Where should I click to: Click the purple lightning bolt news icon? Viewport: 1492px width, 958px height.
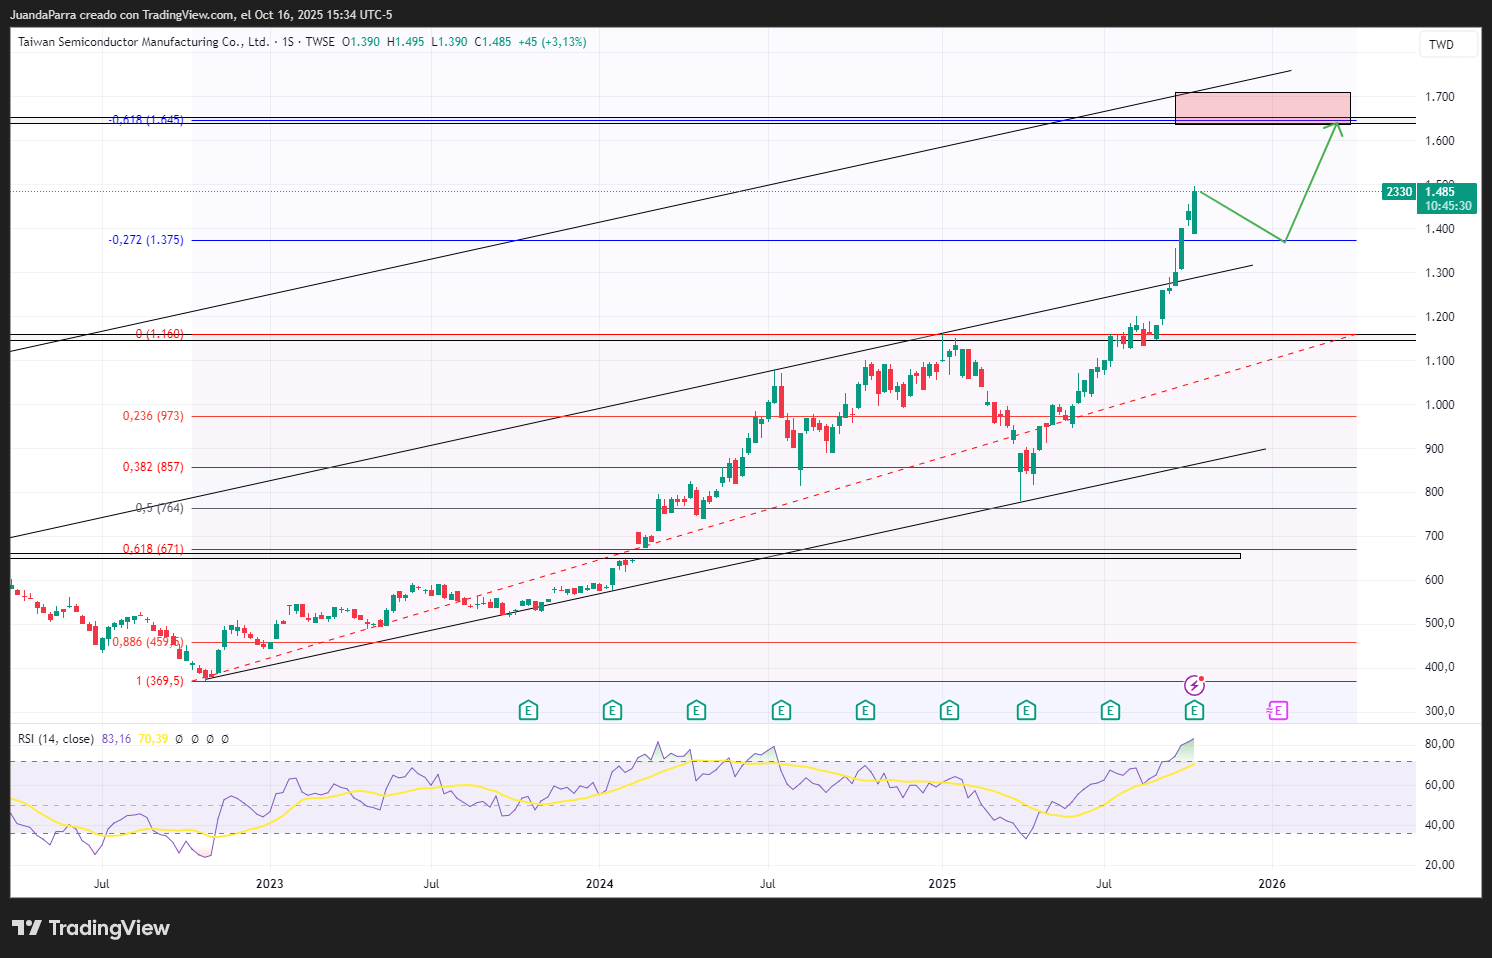1194,685
